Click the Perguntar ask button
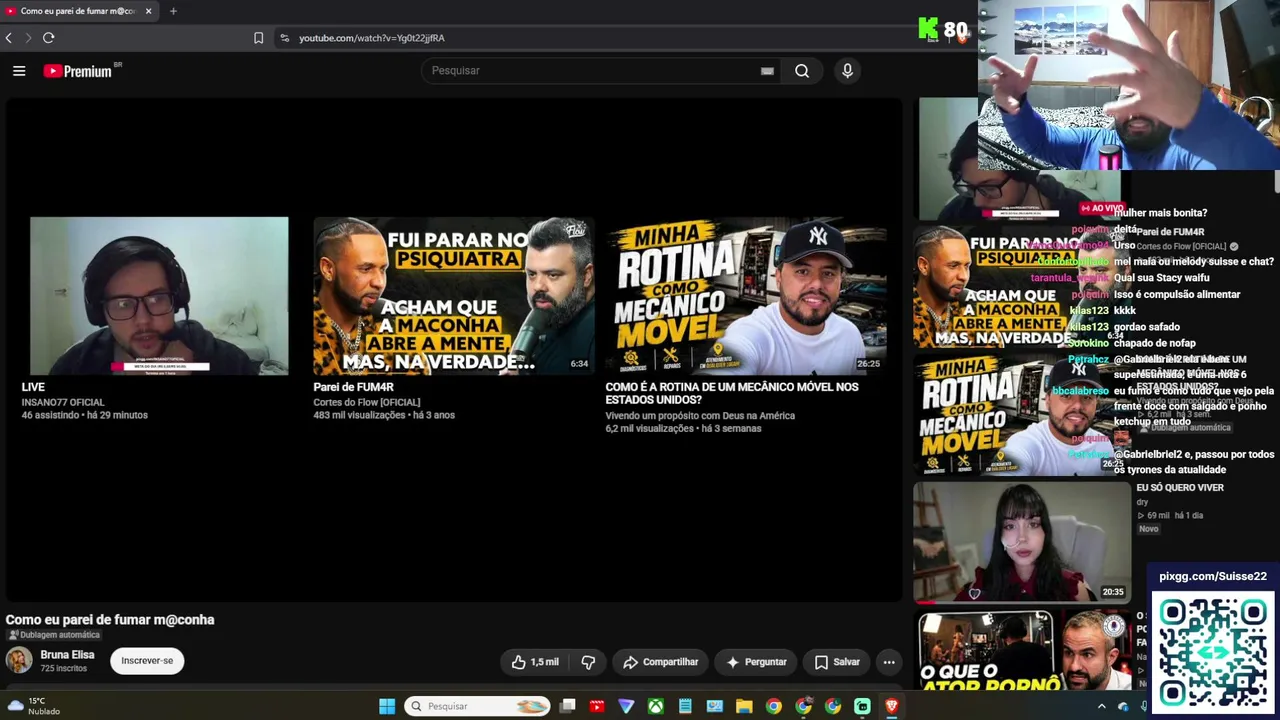This screenshot has height=720, width=1280. tap(756, 662)
